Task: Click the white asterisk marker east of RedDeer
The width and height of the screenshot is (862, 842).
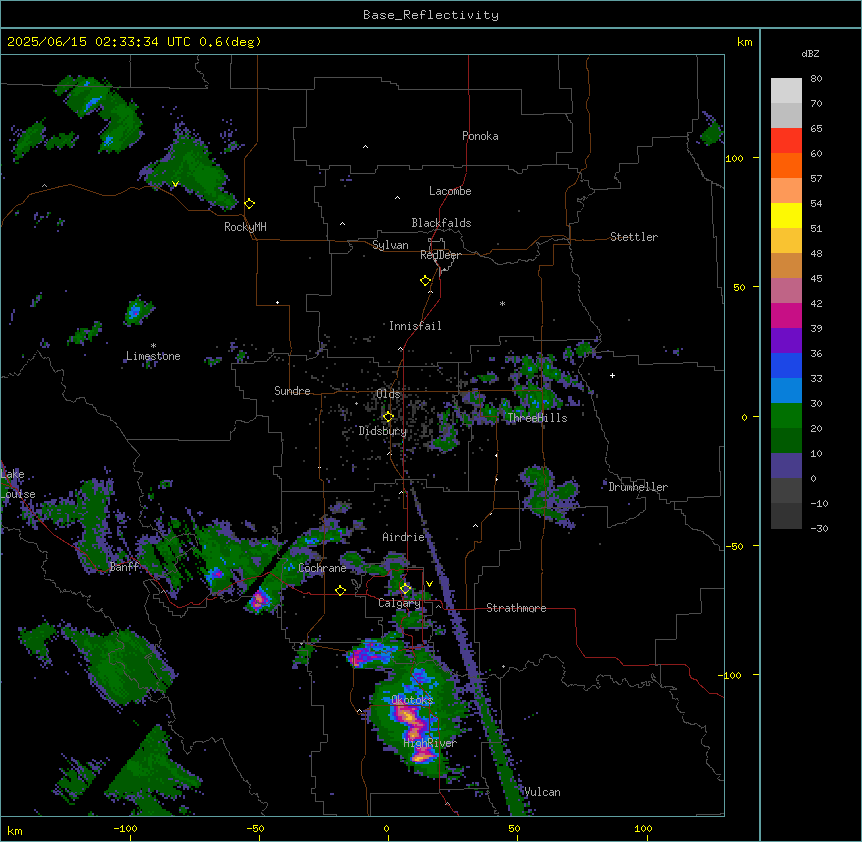Action: [502, 303]
